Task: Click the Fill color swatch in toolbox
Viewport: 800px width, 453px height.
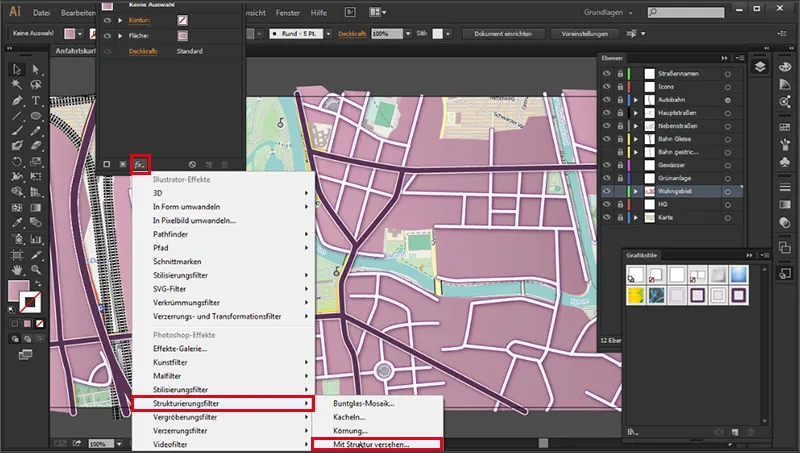Action: (19, 291)
